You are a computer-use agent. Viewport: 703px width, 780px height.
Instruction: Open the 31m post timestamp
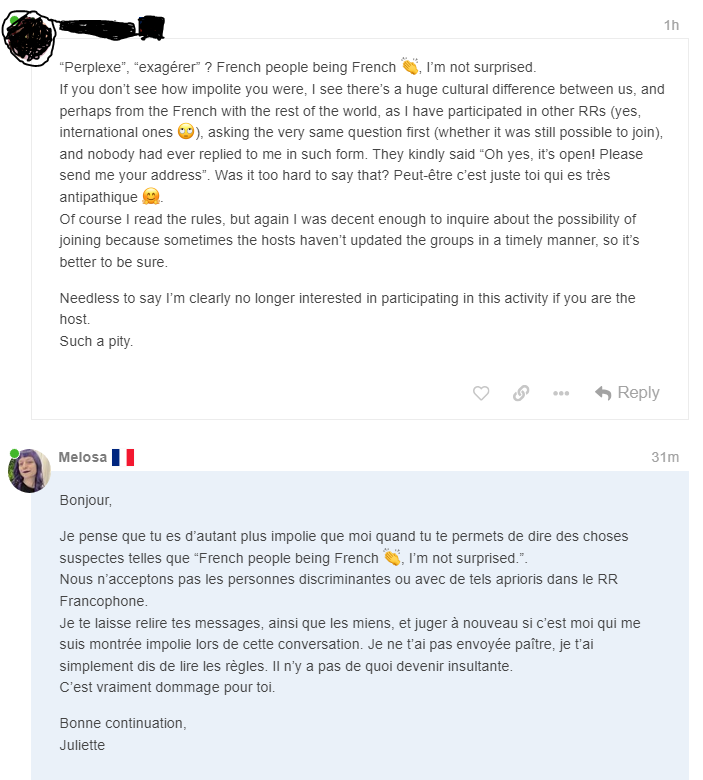click(x=664, y=457)
